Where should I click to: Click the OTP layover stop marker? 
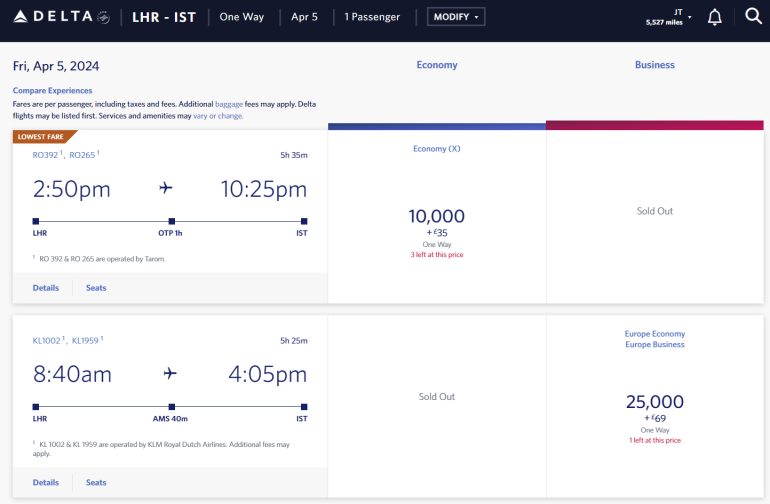tap(172, 221)
